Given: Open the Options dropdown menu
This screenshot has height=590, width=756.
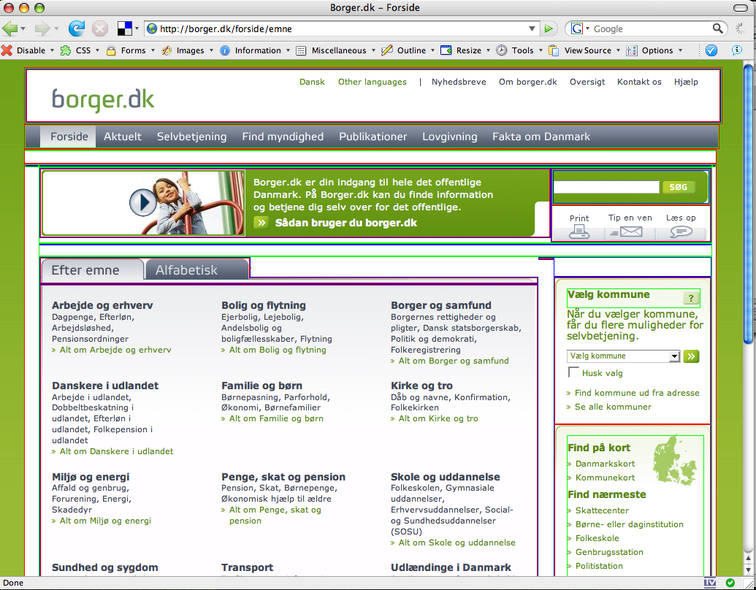Looking at the screenshot, I should point(654,50).
